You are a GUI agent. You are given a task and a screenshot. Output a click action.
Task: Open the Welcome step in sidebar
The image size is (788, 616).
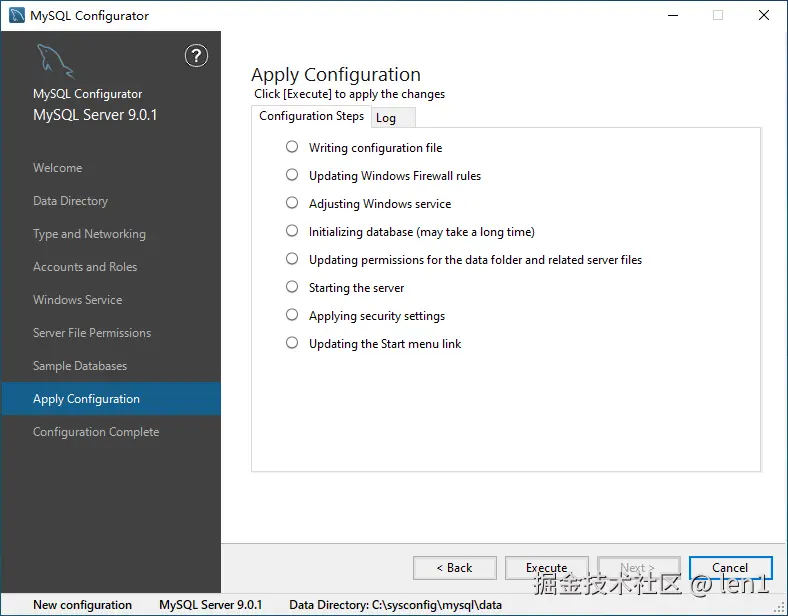(58, 168)
